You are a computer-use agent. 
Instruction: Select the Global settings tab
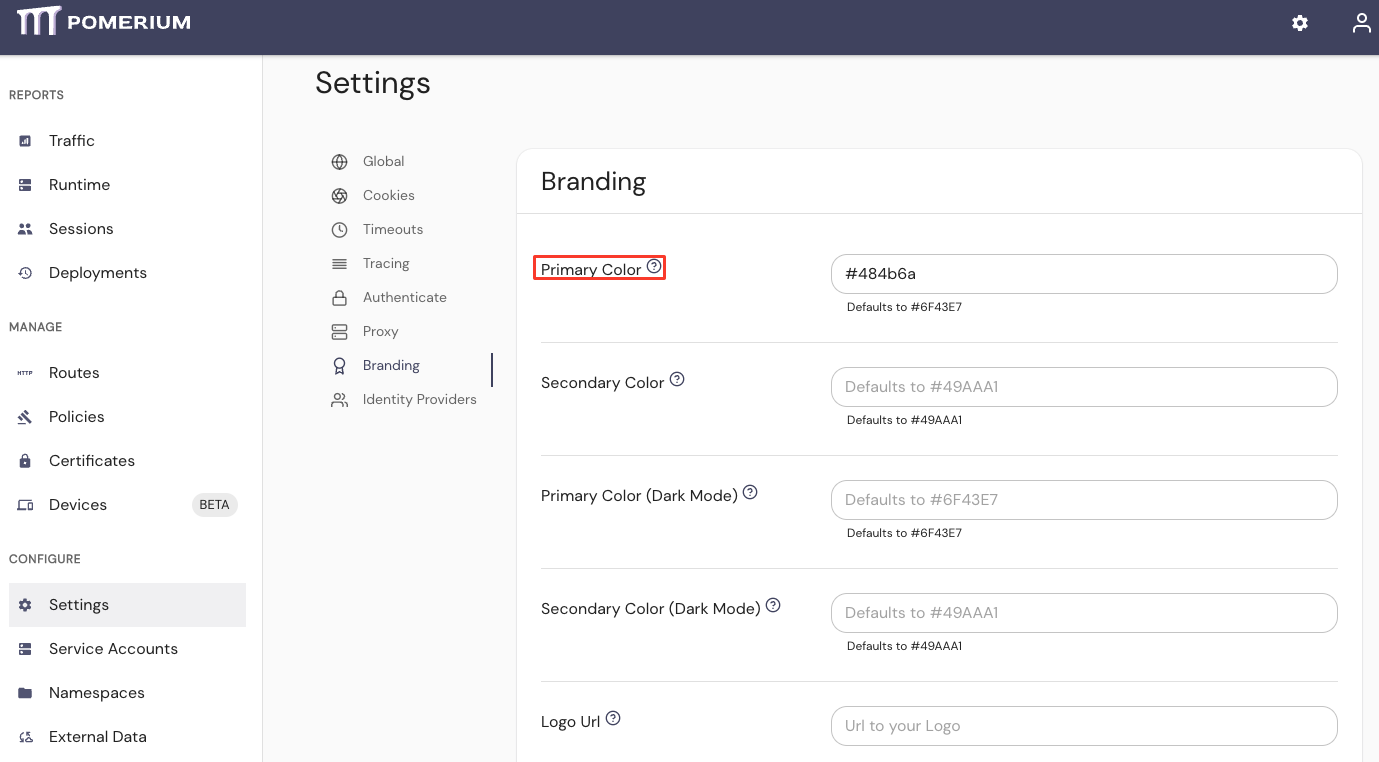tap(383, 161)
